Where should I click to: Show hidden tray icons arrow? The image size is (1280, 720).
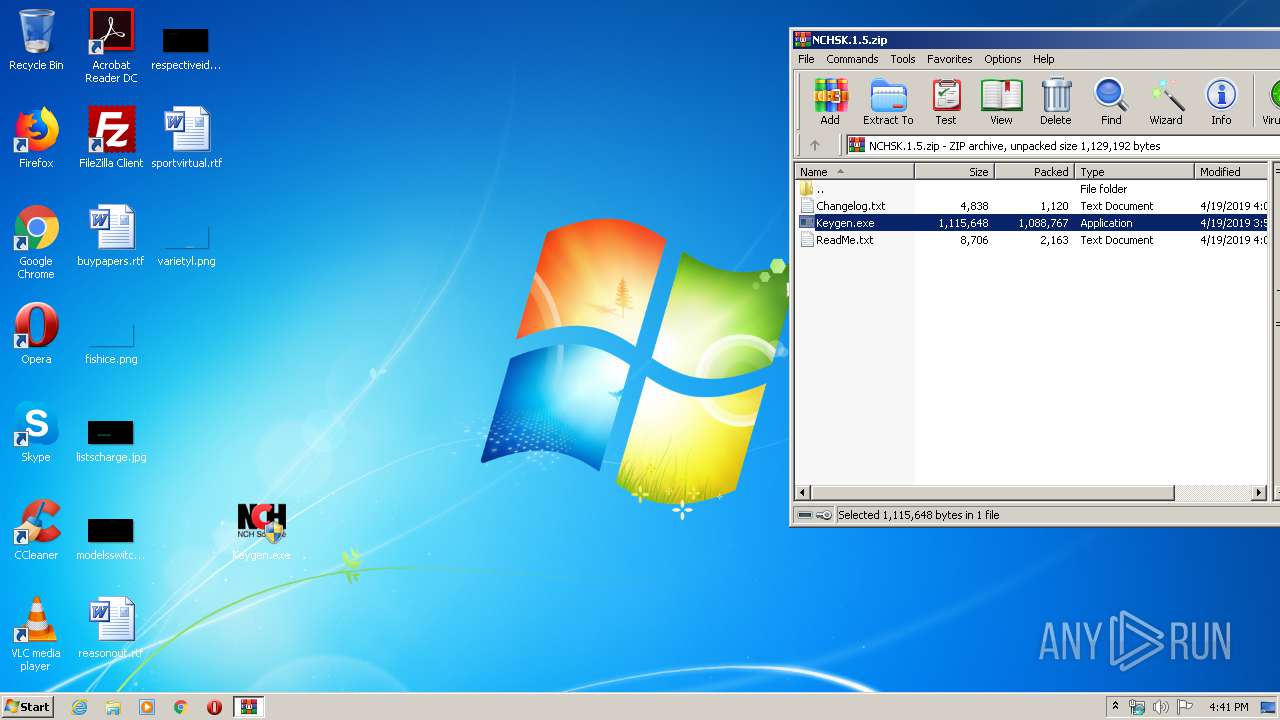(1115, 707)
